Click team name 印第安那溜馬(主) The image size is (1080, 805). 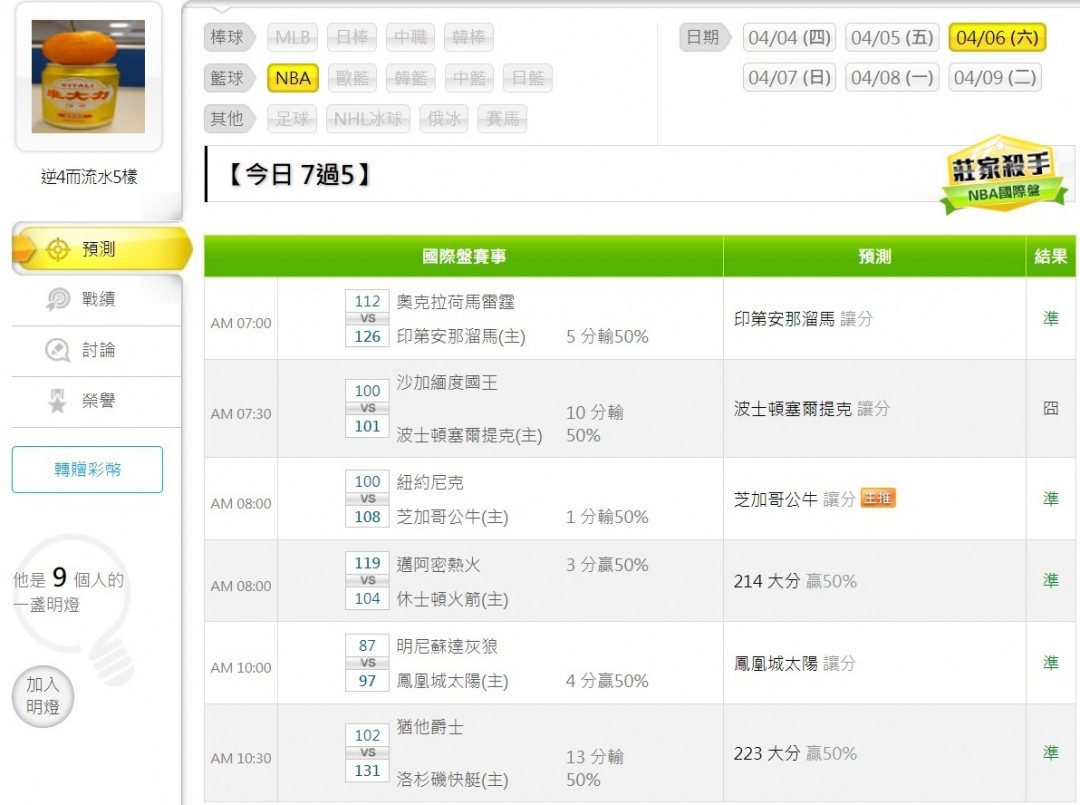click(461, 336)
